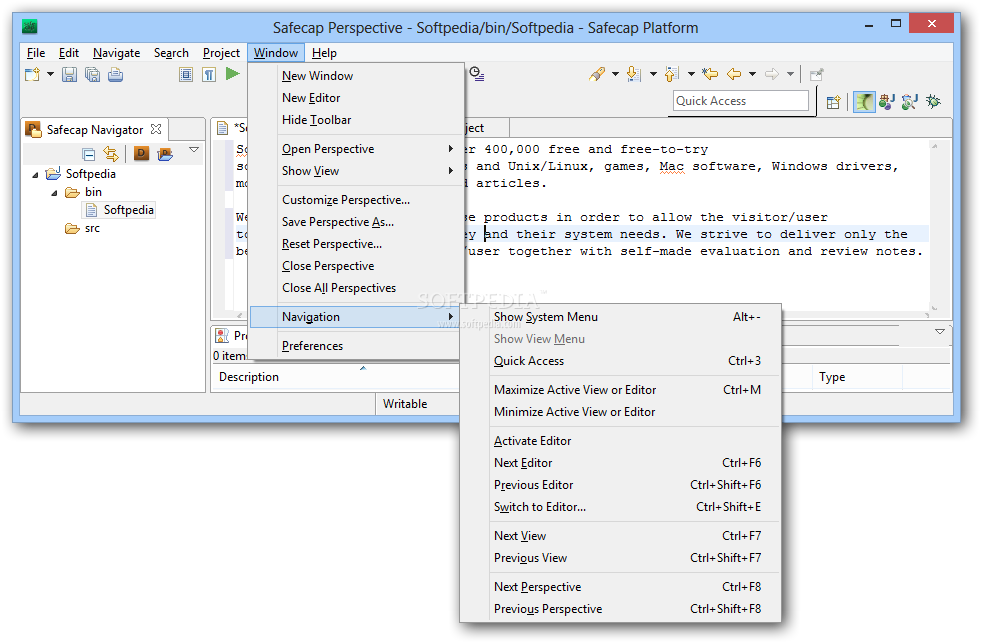Open the Edit menu
The image size is (981, 643).
[69, 53]
